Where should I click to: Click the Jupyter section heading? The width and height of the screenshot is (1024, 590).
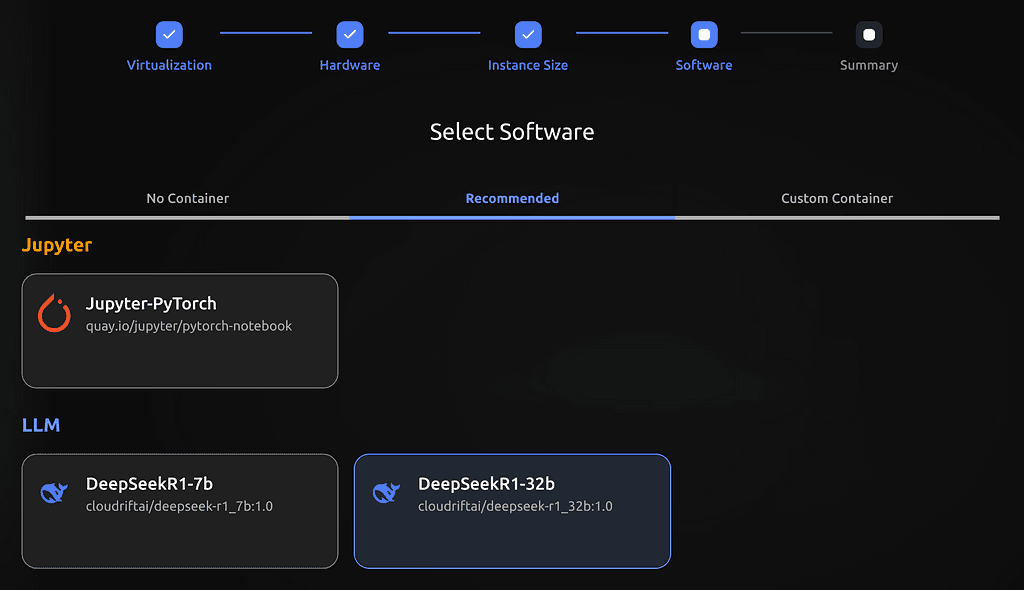point(57,246)
